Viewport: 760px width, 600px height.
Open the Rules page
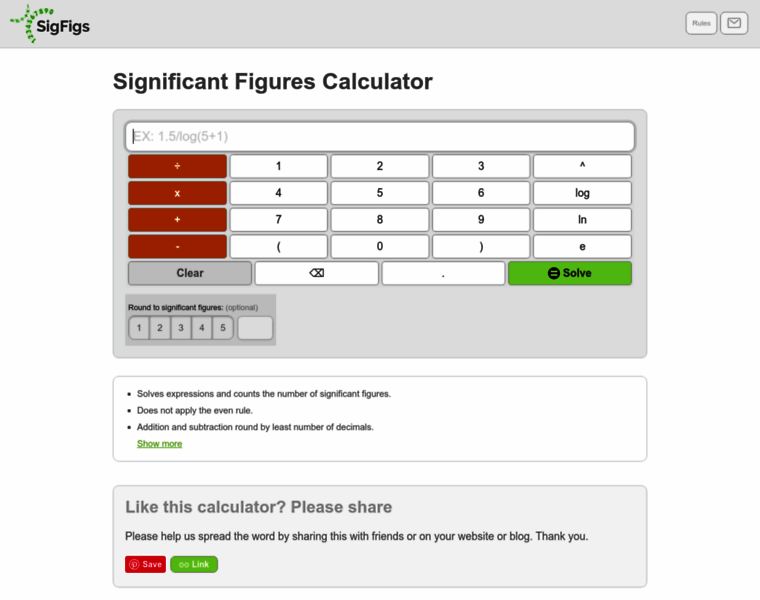701,23
